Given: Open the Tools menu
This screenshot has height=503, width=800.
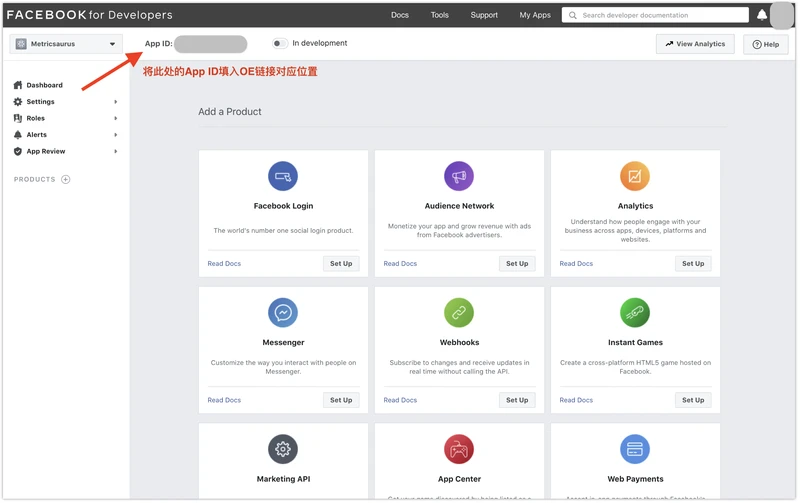Looking at the screenshot, I should tap(440, 15).
